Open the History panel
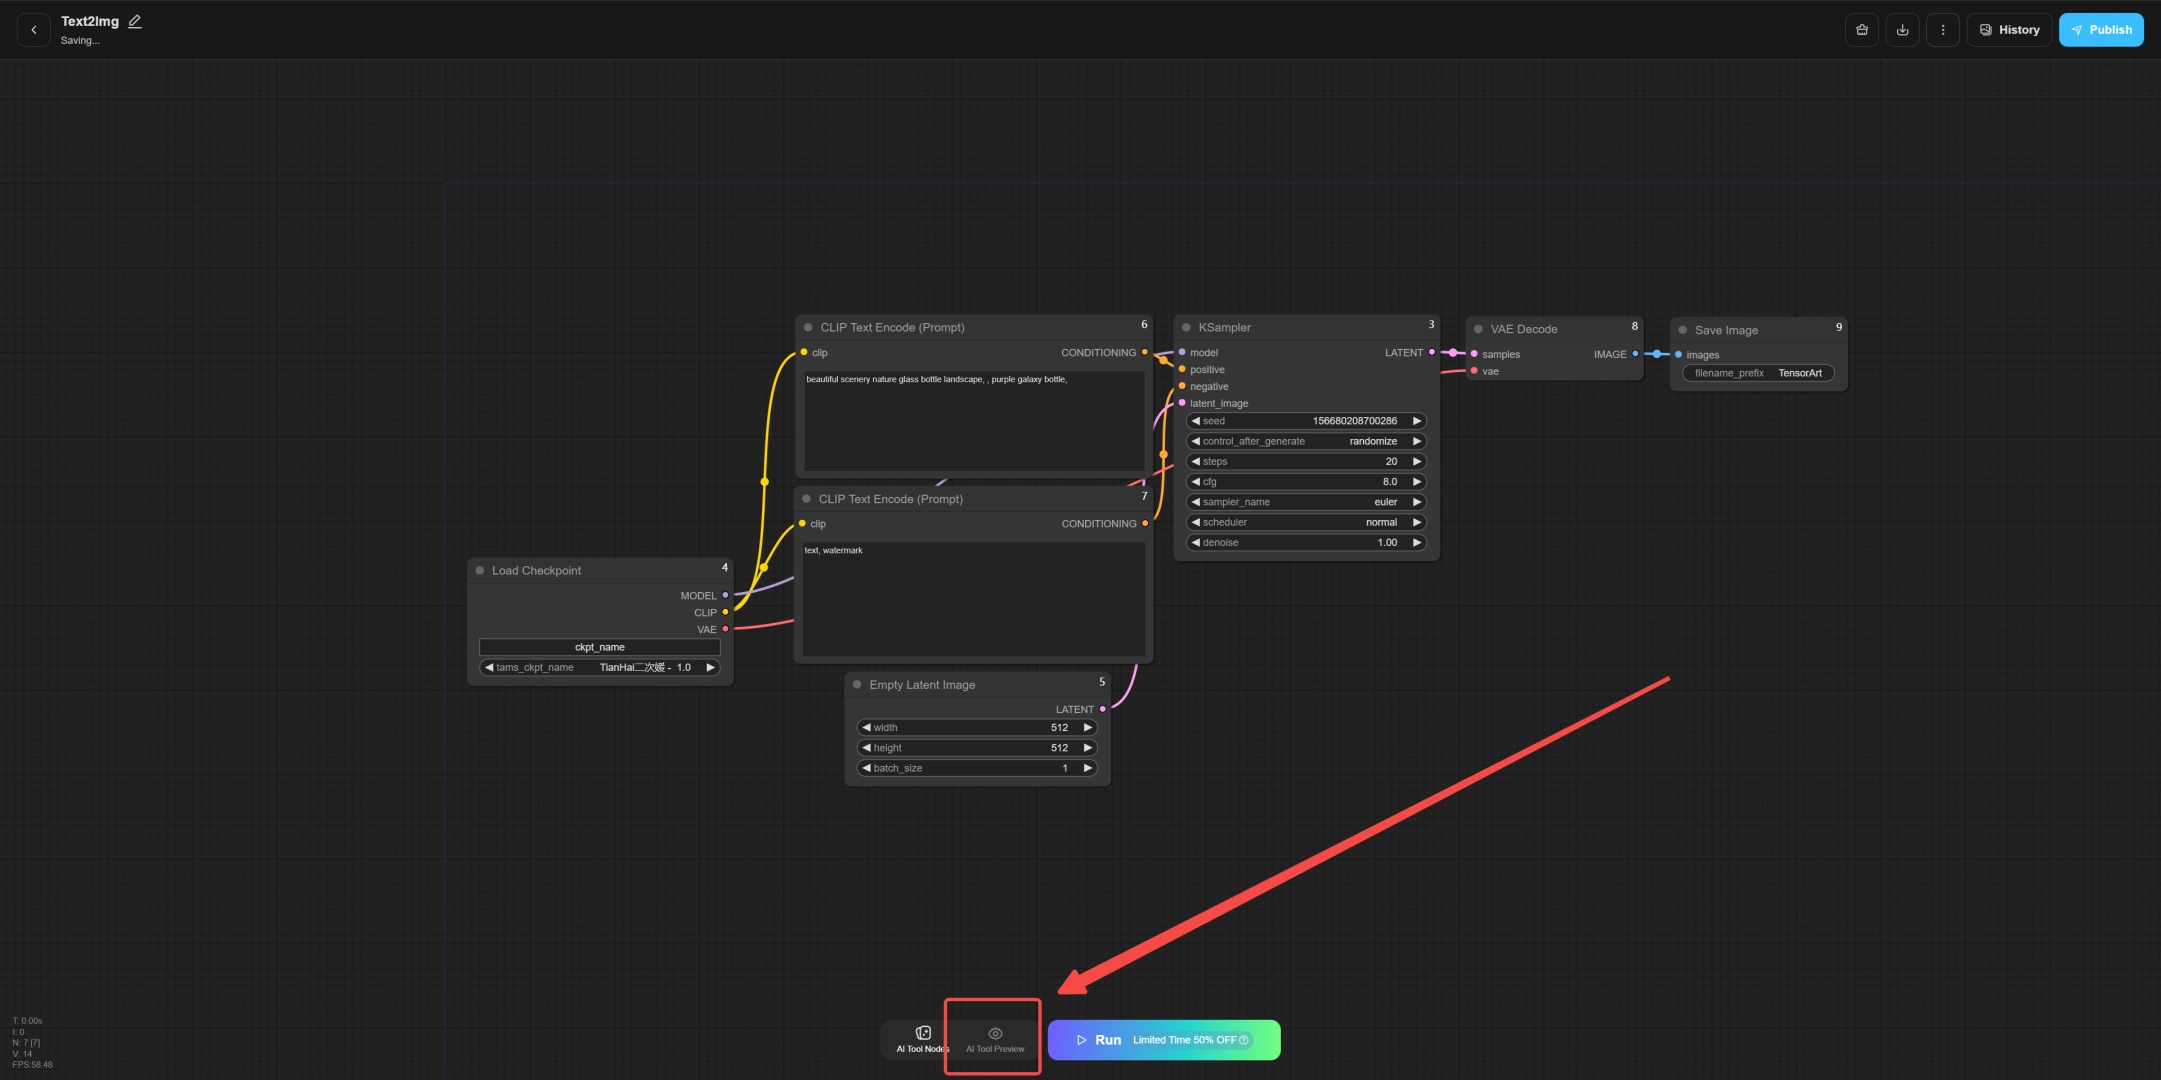Screen dimensions: 2161x1080 pyautogui.click(x=2009, y=30)
